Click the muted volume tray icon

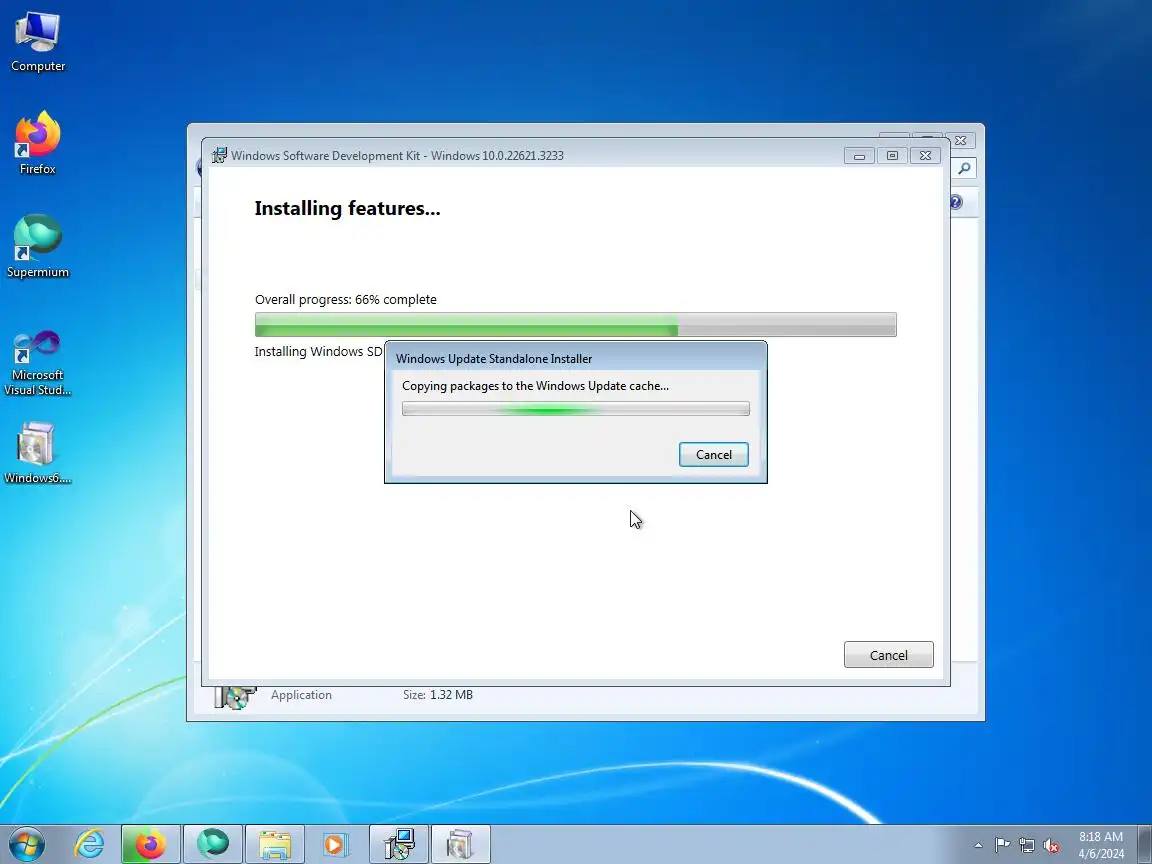[x=1051, y=845]
